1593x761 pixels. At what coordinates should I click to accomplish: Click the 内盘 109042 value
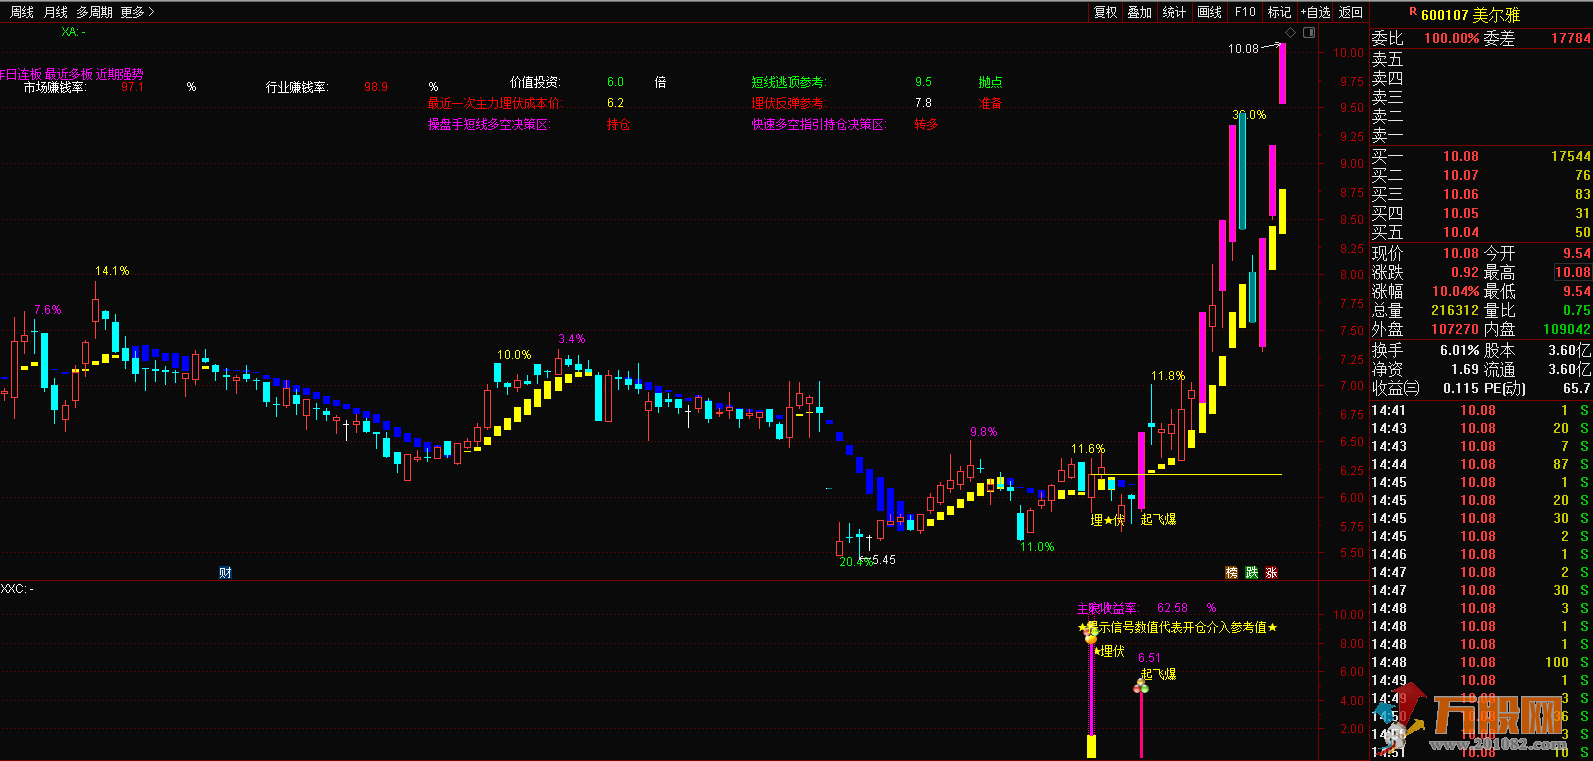tap(1566, 329)
